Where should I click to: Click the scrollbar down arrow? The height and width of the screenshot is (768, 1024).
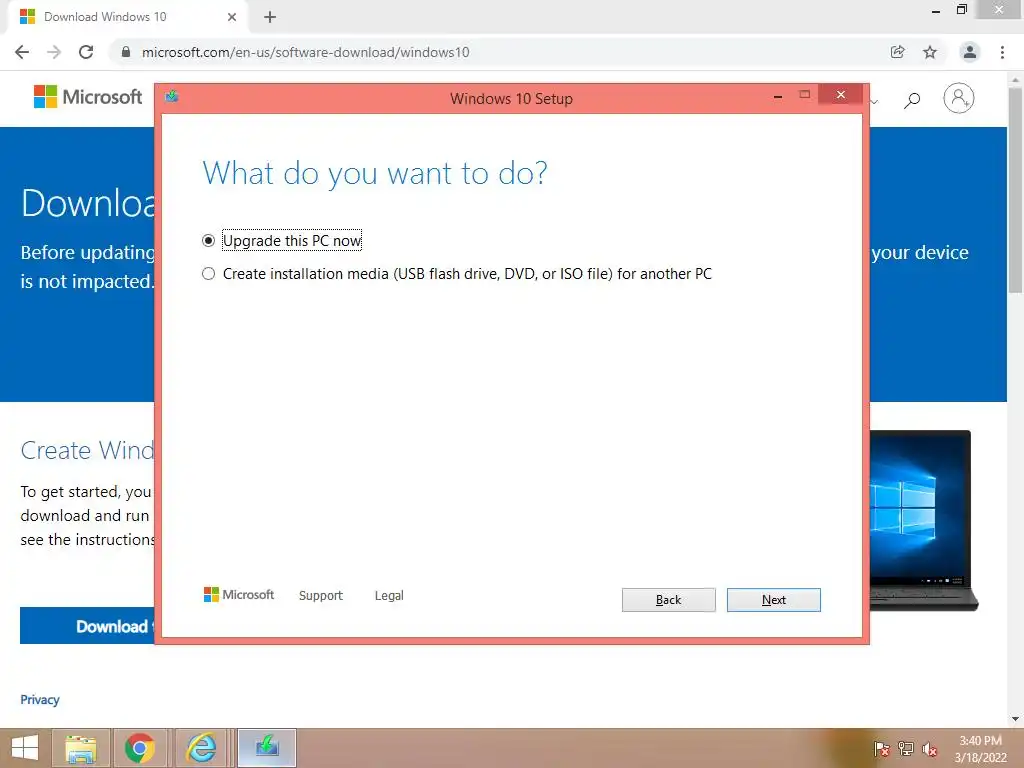pos(1016,719)
